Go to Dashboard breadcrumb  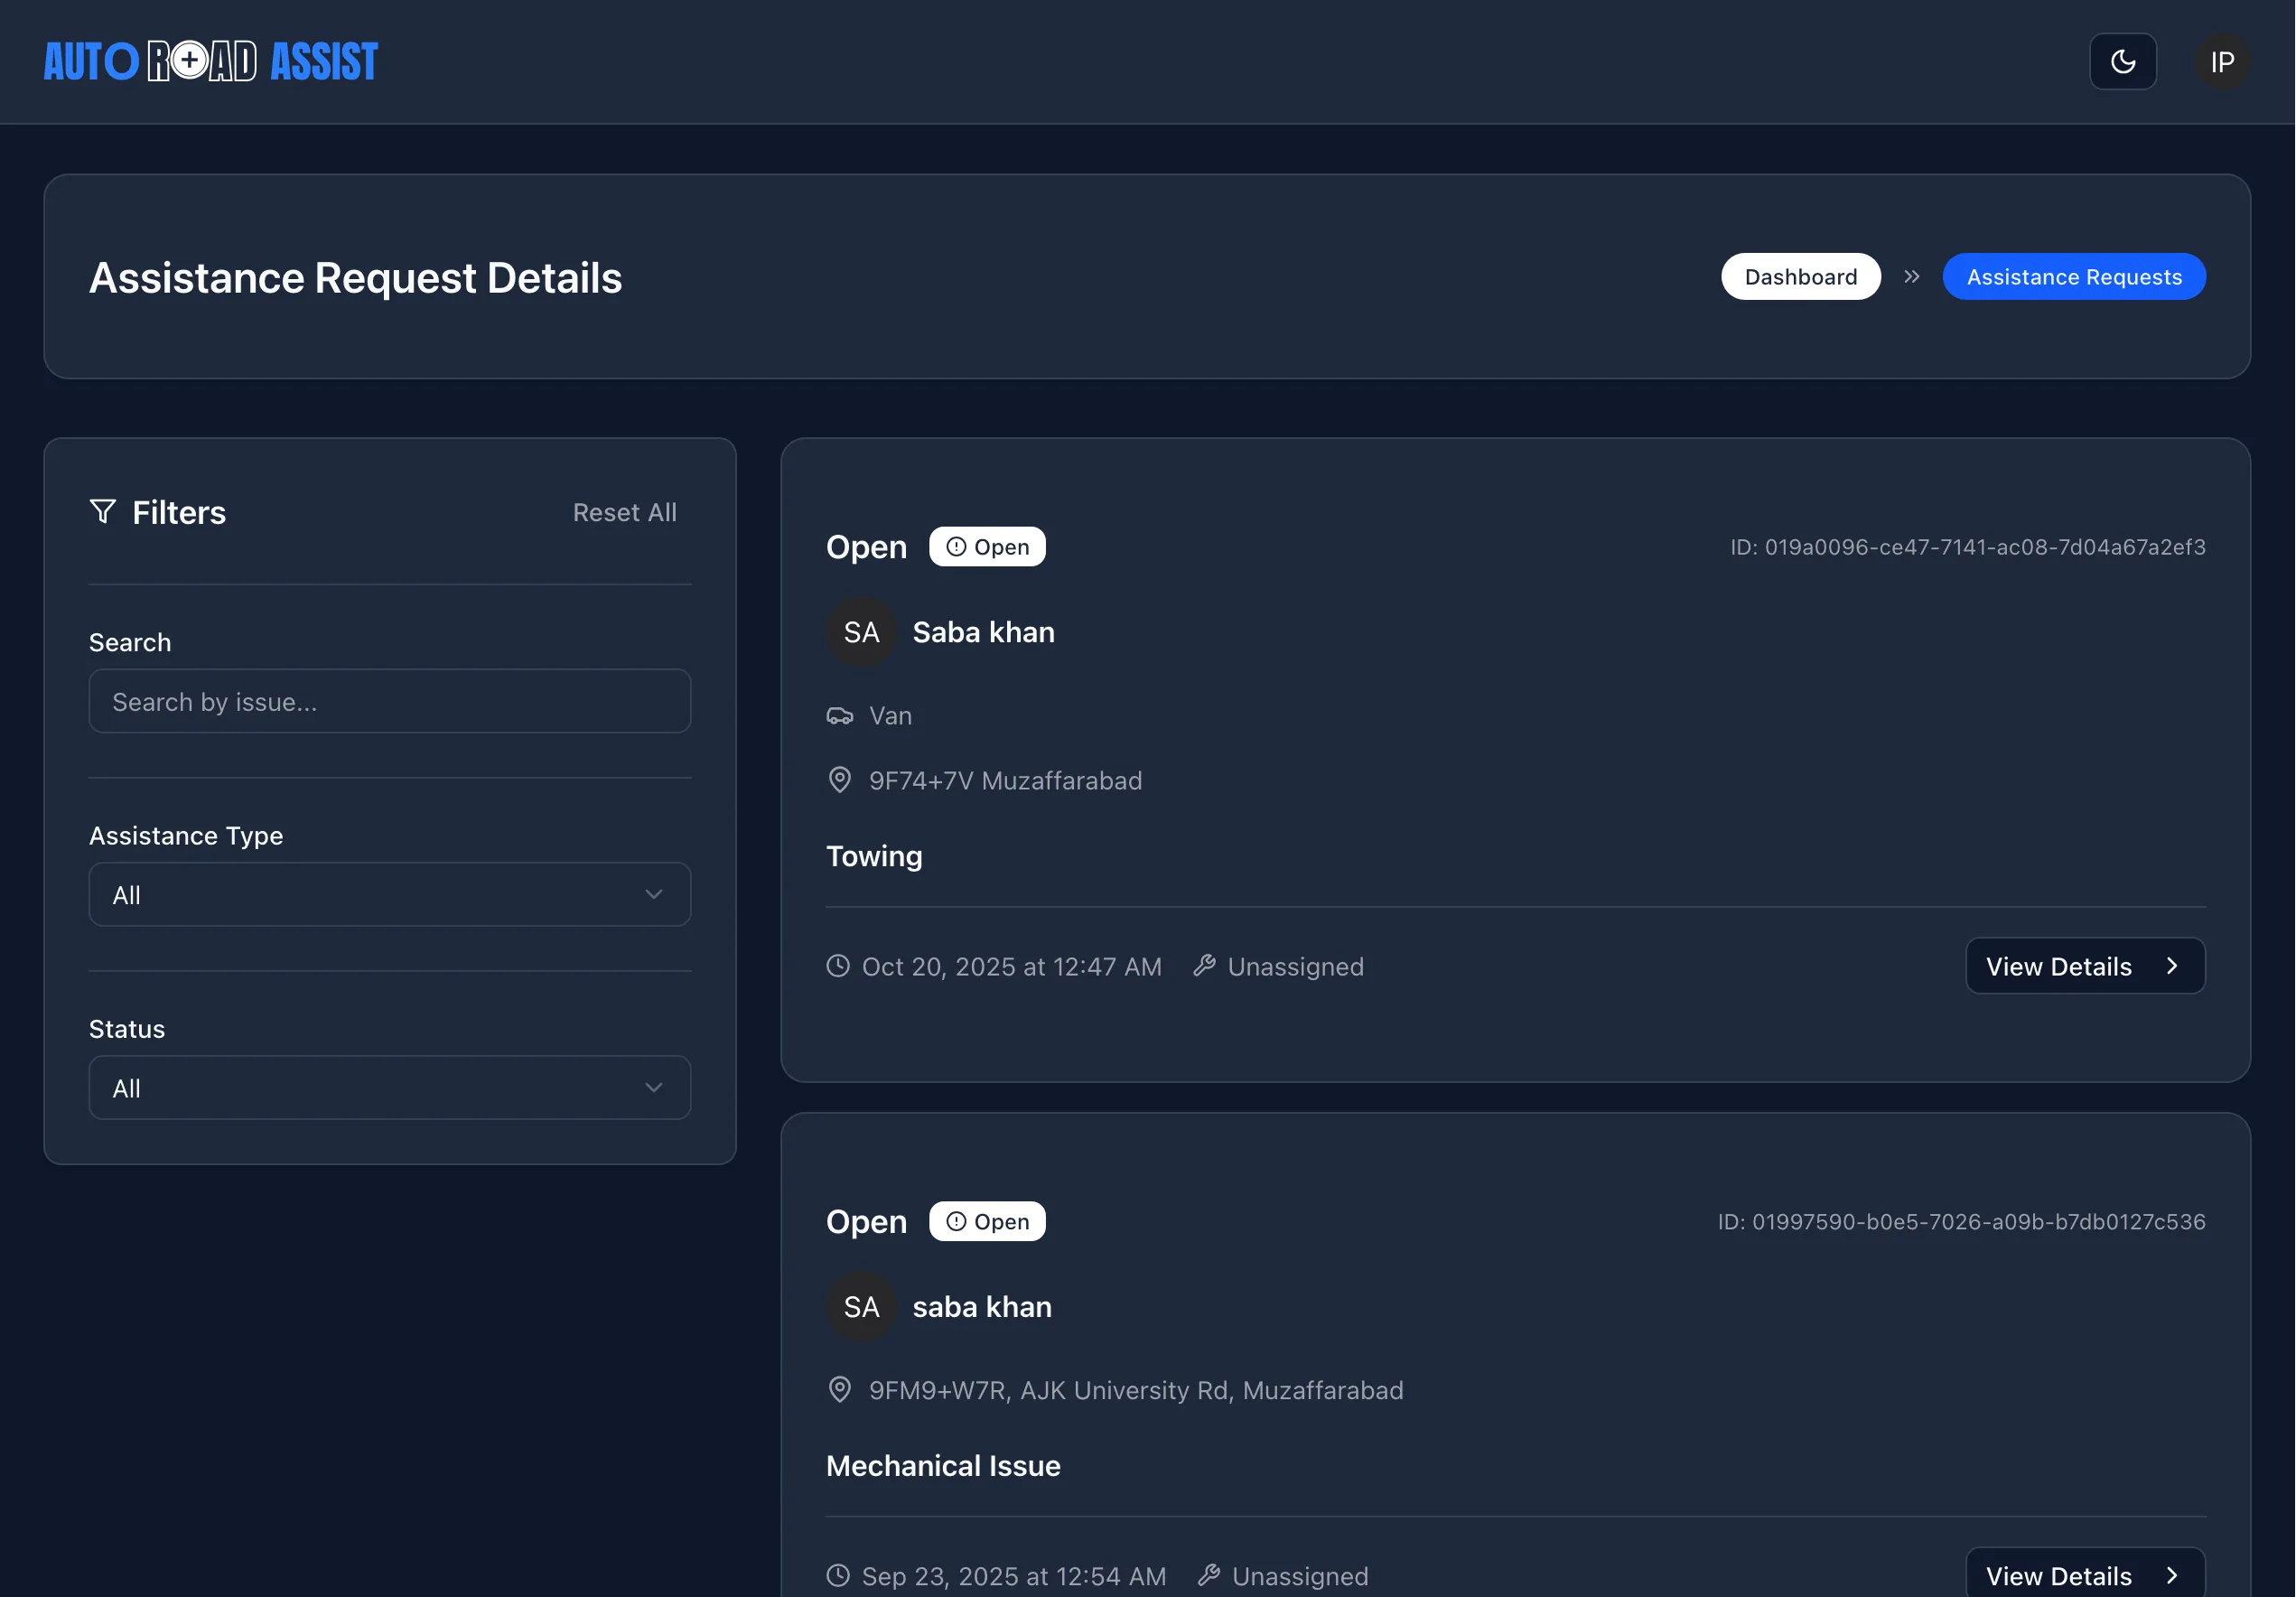point(1800,277)
